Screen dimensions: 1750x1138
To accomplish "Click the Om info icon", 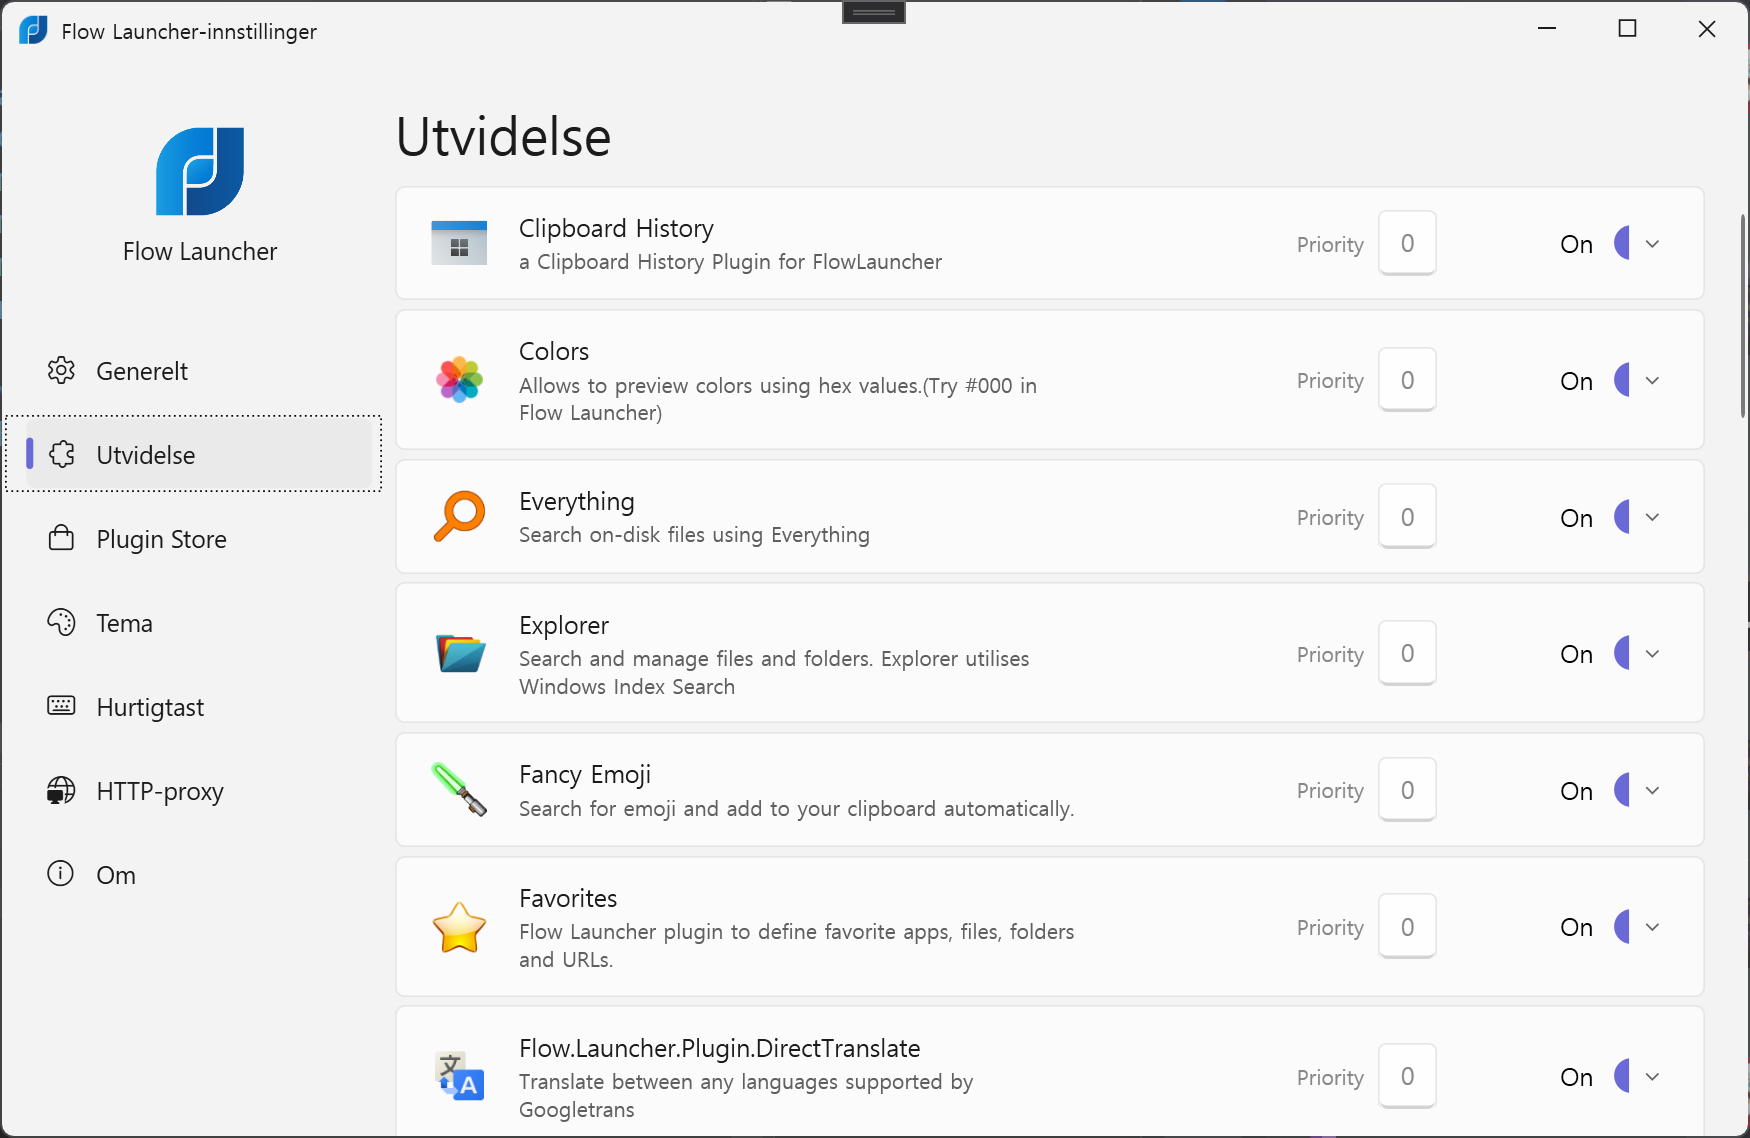I will [61, 874].
